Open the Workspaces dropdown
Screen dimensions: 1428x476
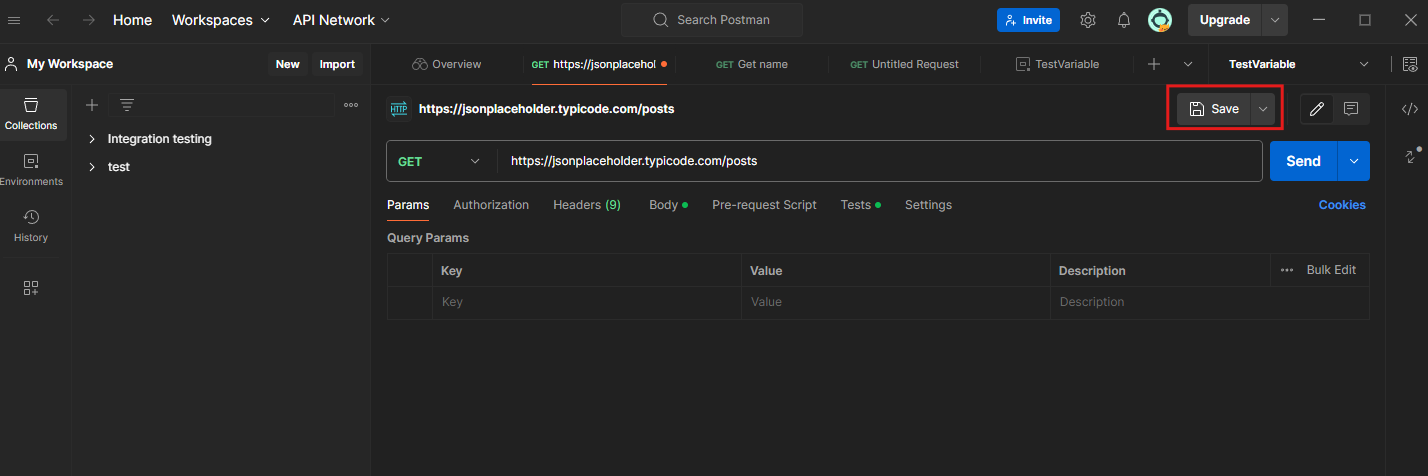[x=221, y=20]
